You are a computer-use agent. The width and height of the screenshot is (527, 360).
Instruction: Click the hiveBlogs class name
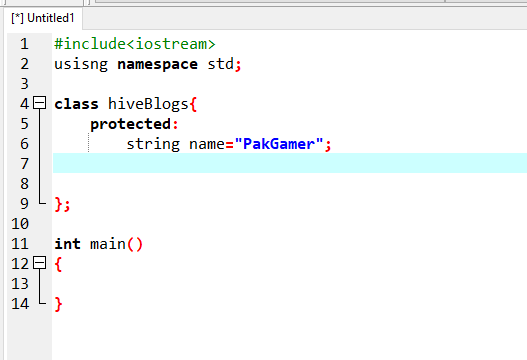coord(148,104)
